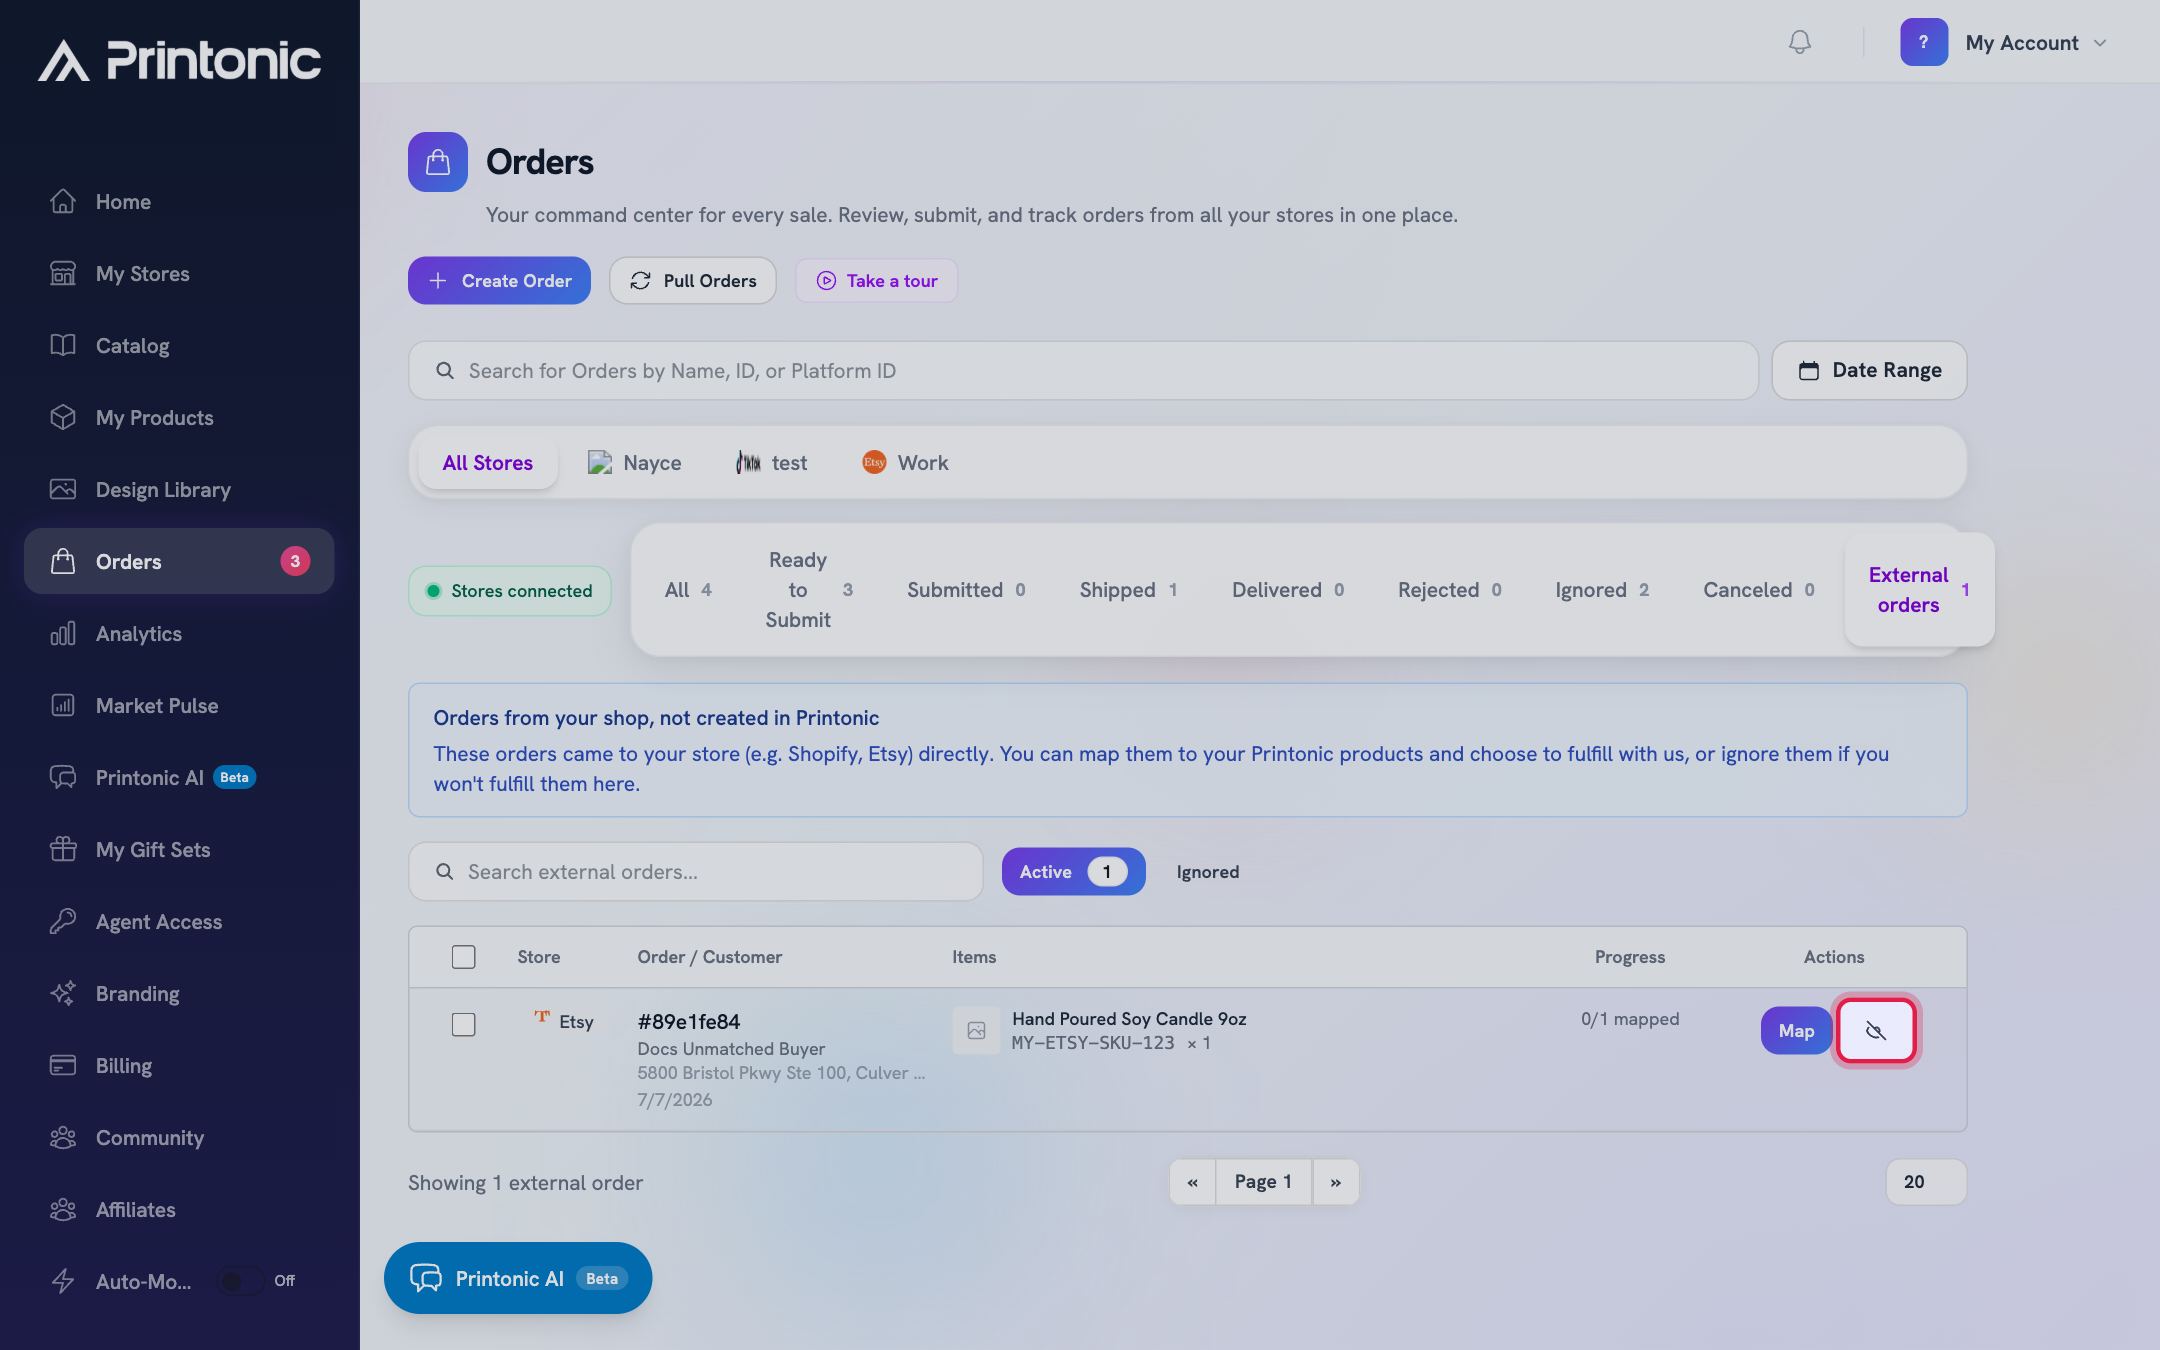Click the Docs Unmatched Buyer name
2160x1350 pixels.
(x=731, y=1048)
